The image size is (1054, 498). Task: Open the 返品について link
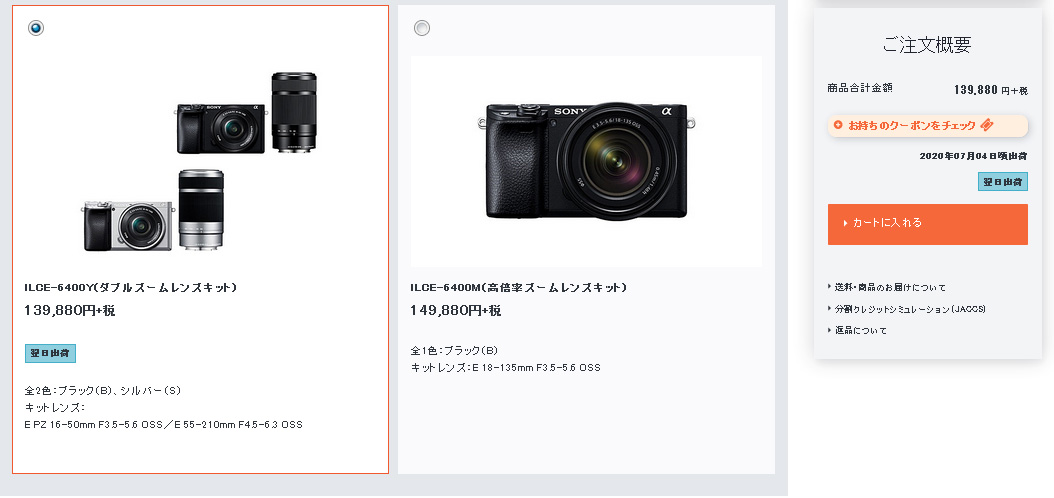click(x=861, y=331)
